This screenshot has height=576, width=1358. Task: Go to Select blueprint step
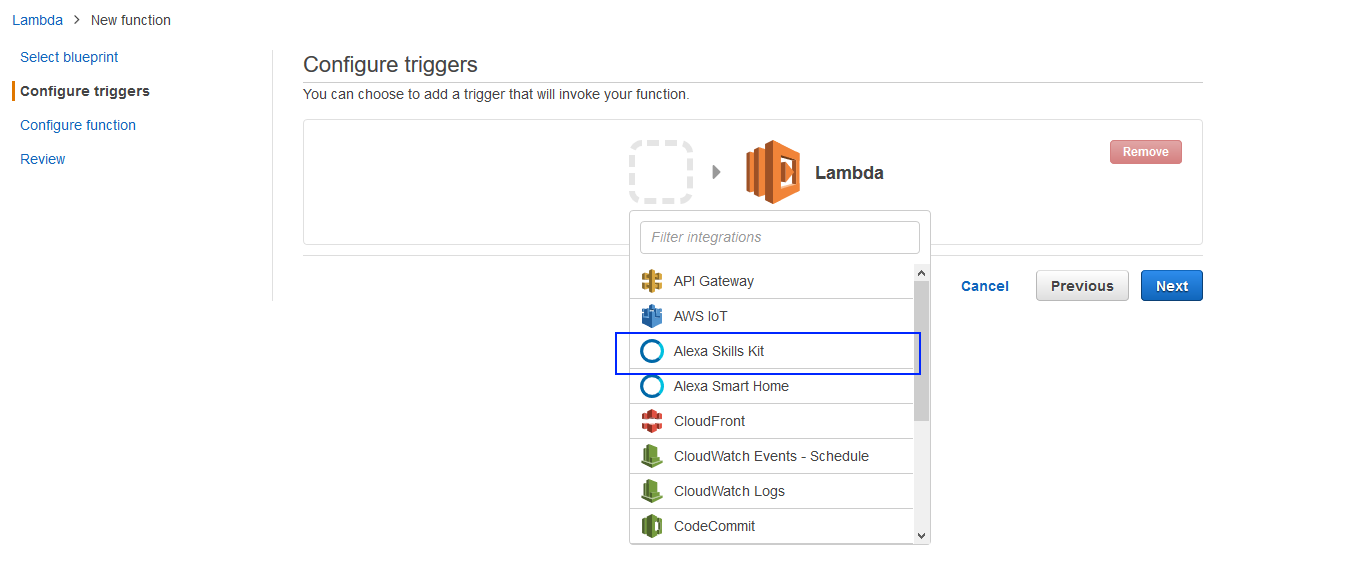(x=69, y=57)
